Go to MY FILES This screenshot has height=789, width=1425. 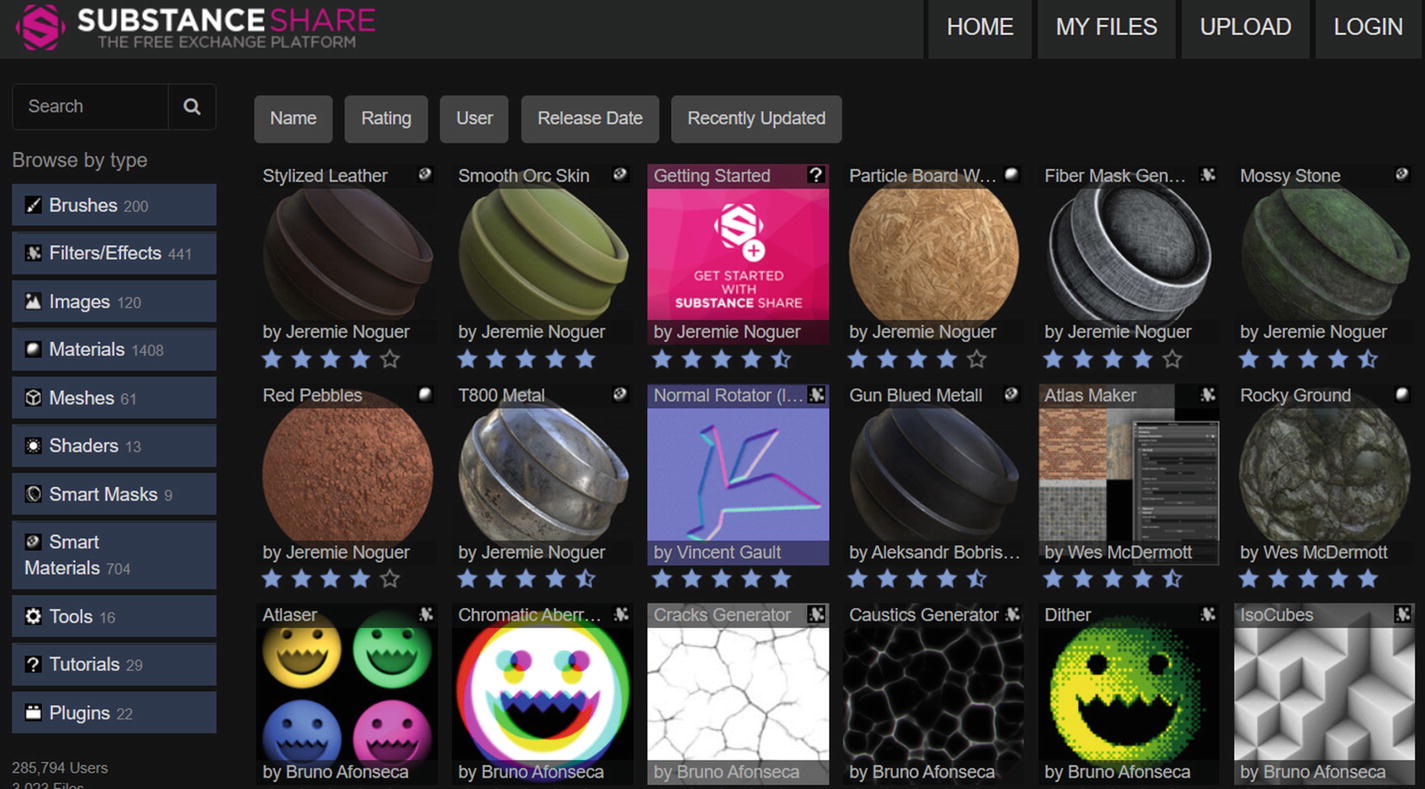click(x=1106, y=28)
